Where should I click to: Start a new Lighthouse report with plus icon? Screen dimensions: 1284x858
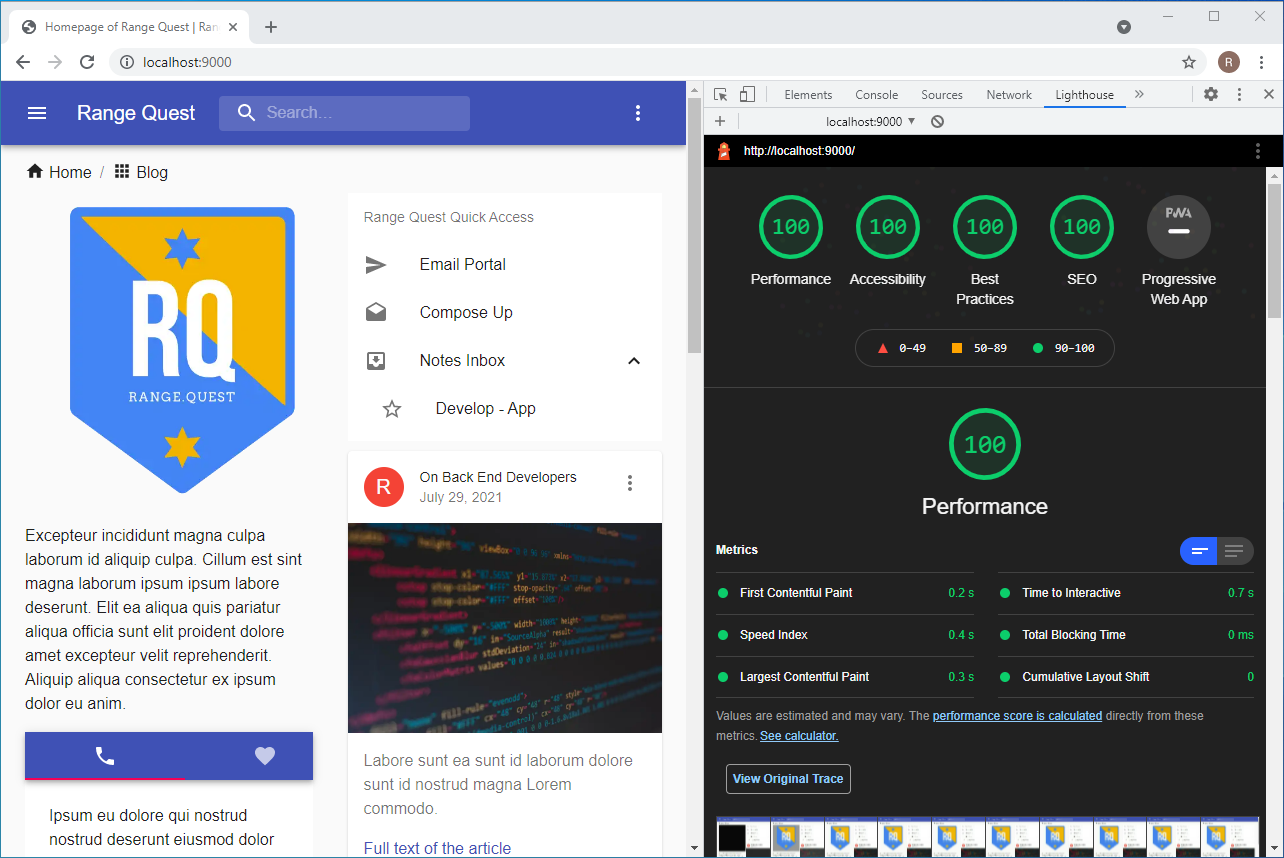(x=720, y=121)
